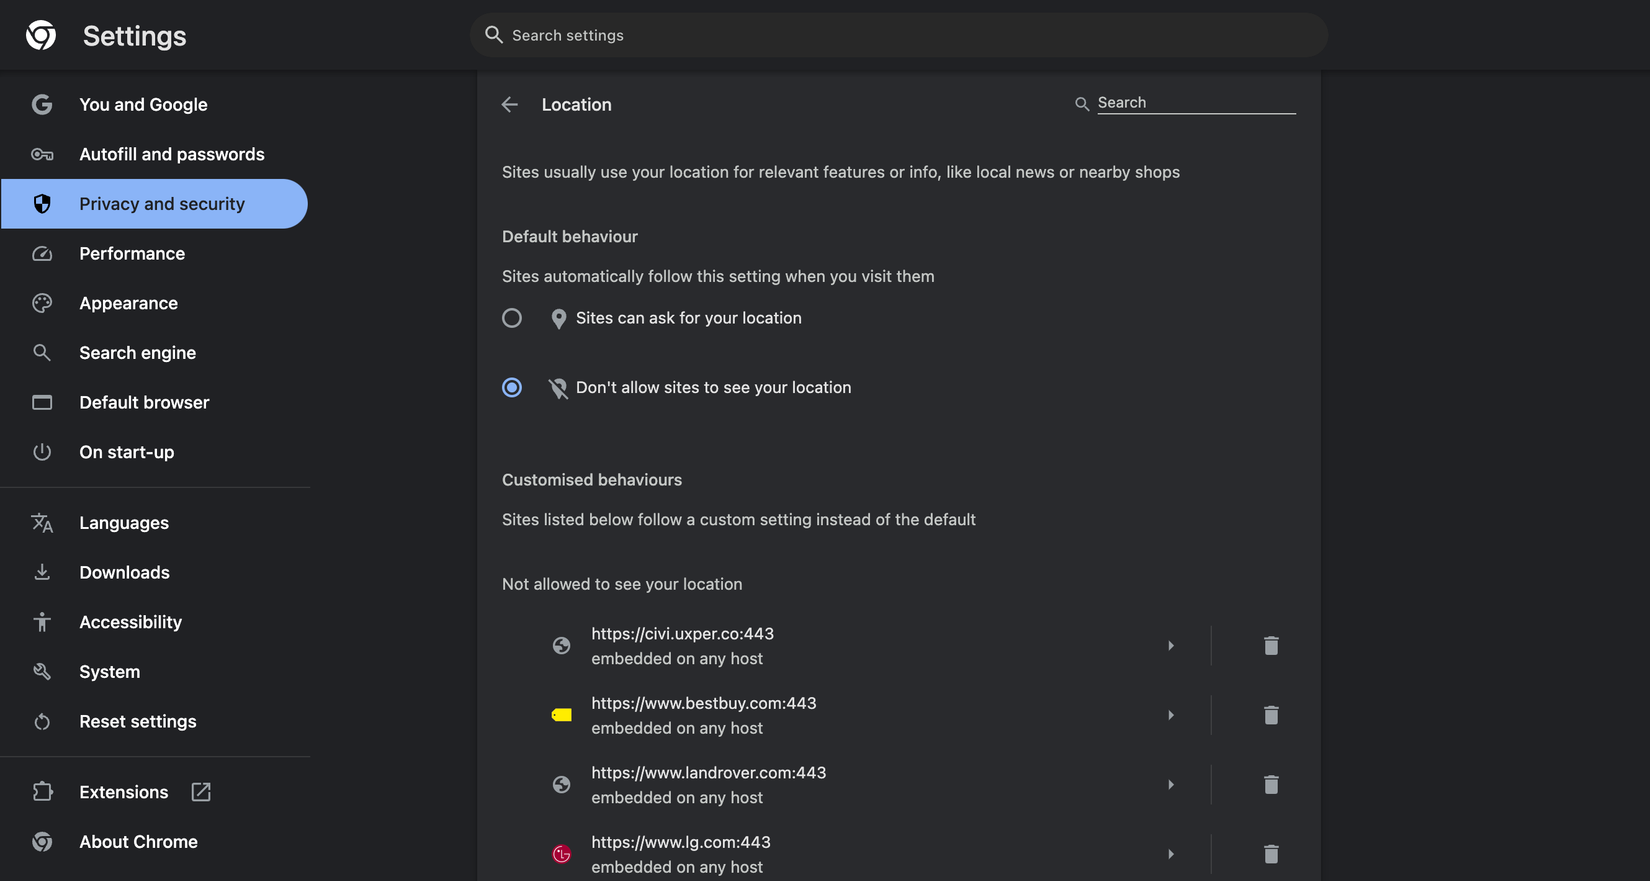Screen dimensions: 1650x881
Task: Open About Chrome page
Action: click(x=138, y=842)
